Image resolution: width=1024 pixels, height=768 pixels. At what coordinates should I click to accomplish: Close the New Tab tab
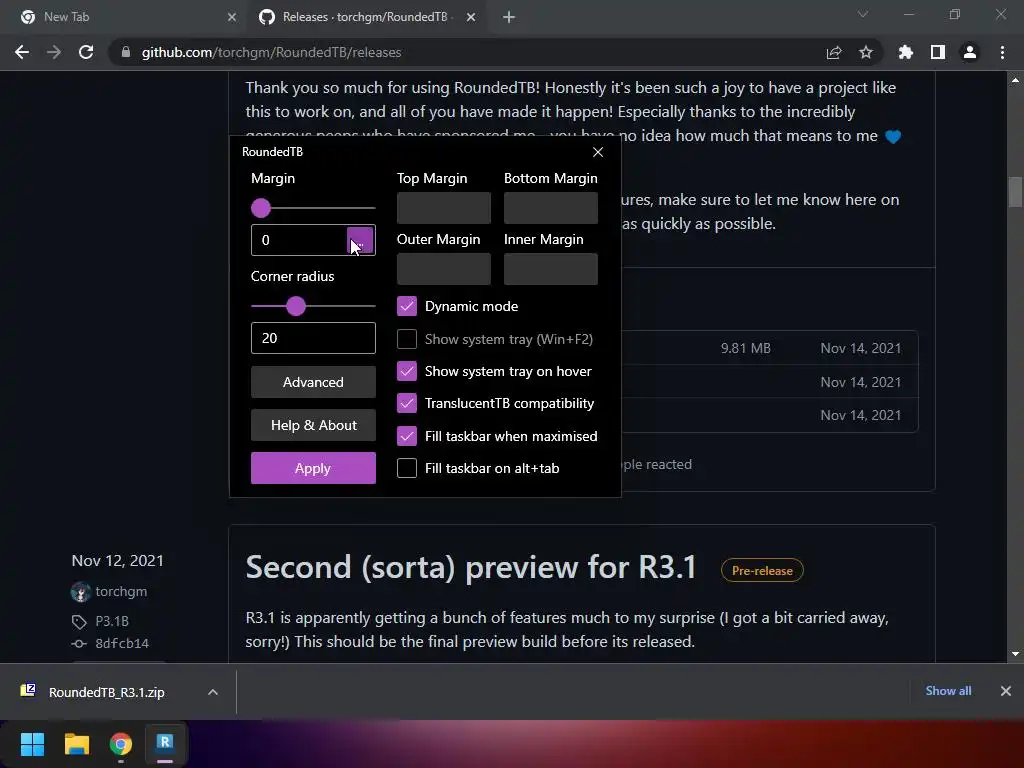click(x=232, y=17)
